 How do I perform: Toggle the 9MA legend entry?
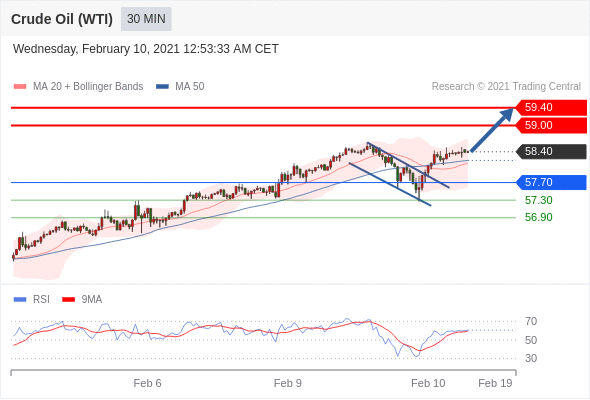(x=82, y=300)
